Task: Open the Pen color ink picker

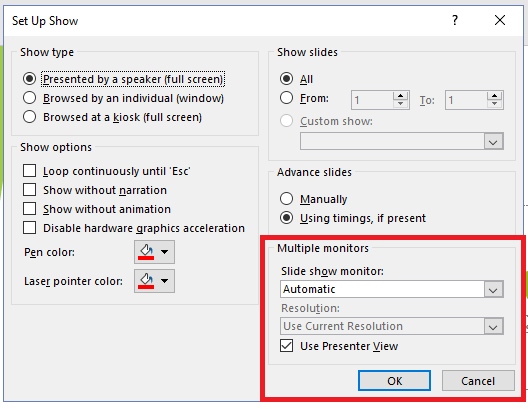Action: tap(154, 252)
